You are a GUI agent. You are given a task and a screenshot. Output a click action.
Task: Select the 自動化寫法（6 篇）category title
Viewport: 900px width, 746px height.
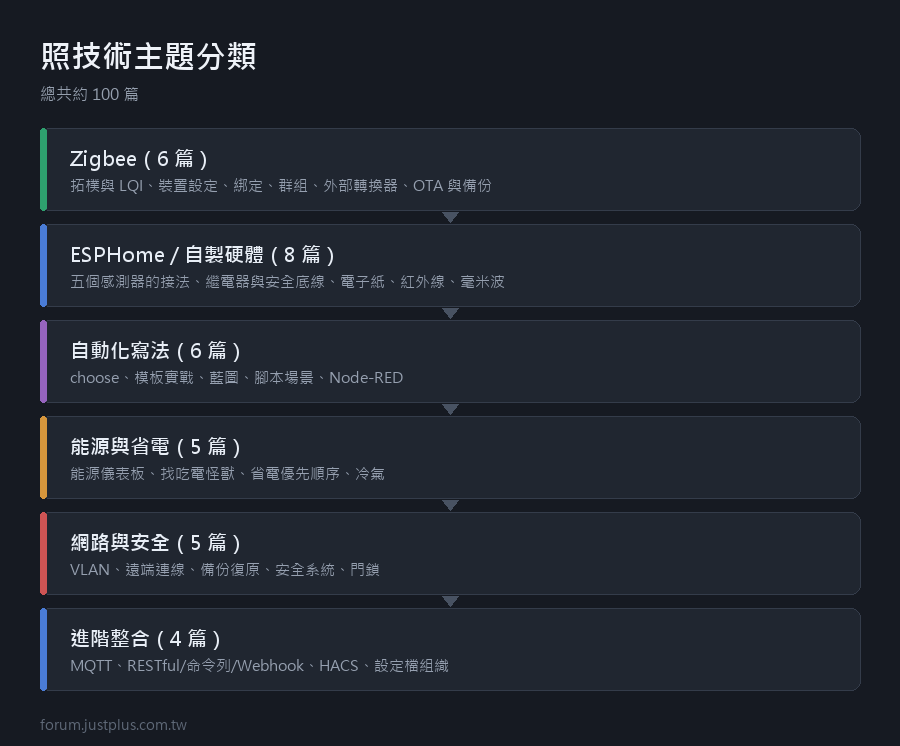(x=156, y=350)
